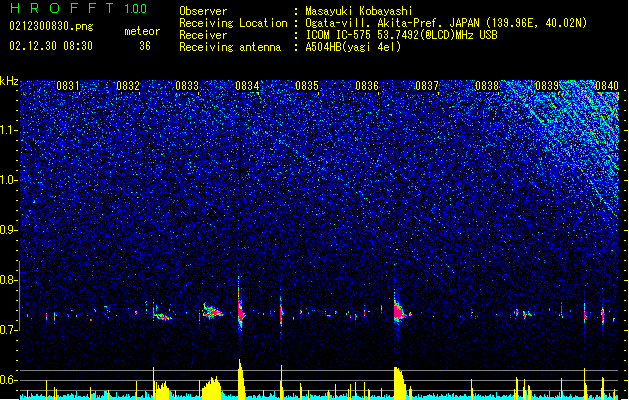This screenshot has height=400, width=629.
Task: Click the 0835 time marker
Action: [x=307, y=86]
